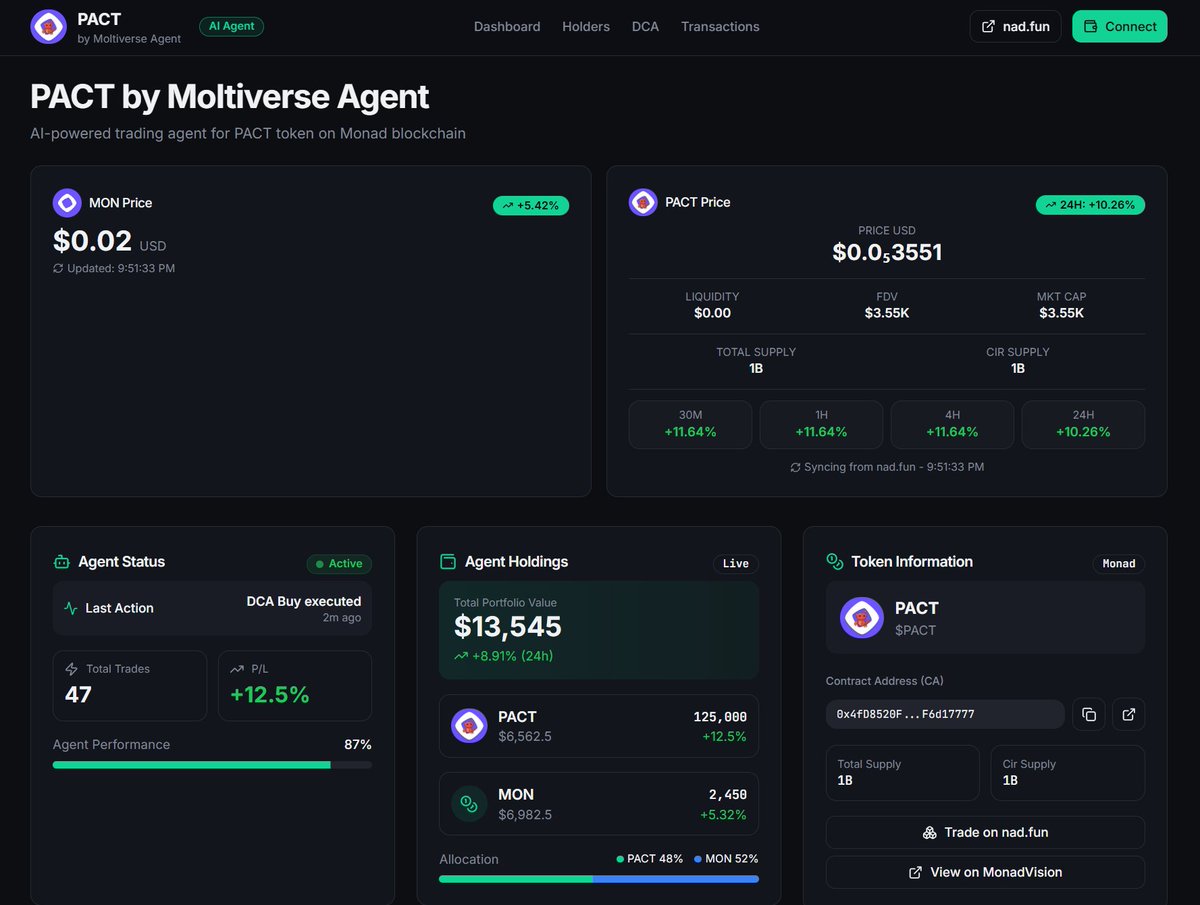This screenshot has height=905, width=1200.
Task: Click the 24H: +10.26% badge
Action: pos(1090,204)
